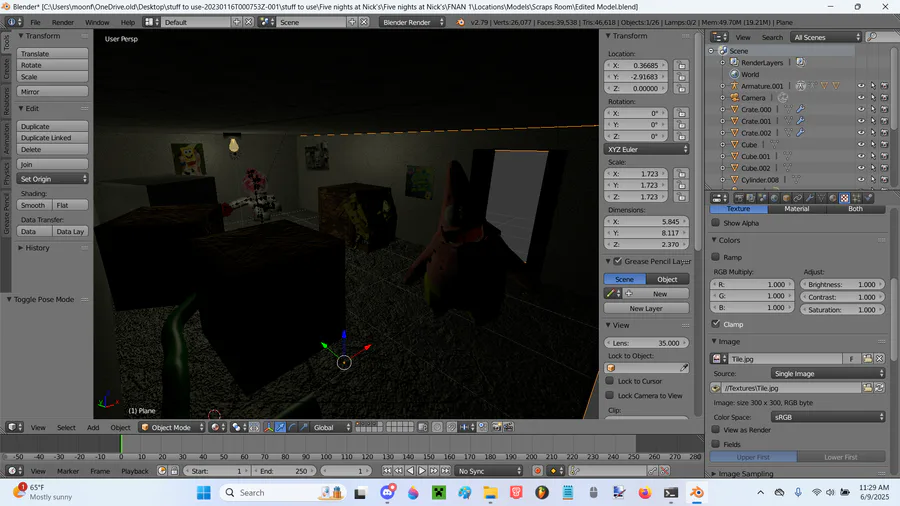Enable the Show Alpha checkbox
900x506 pixels.
point(716,223)
